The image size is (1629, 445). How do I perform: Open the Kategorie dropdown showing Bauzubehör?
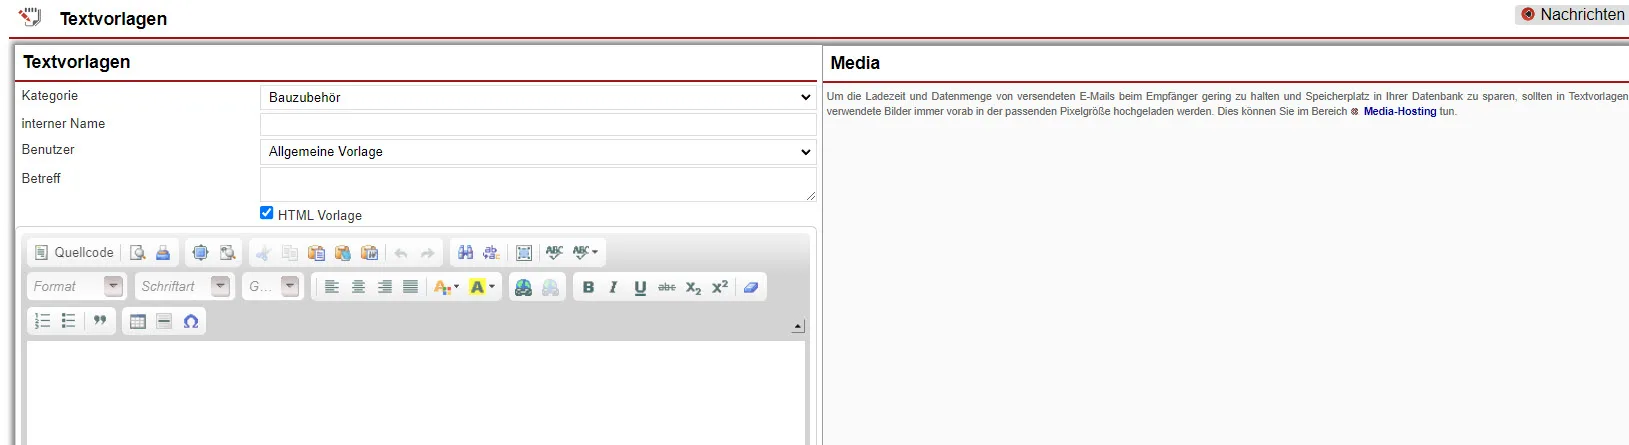click(537, 97)
